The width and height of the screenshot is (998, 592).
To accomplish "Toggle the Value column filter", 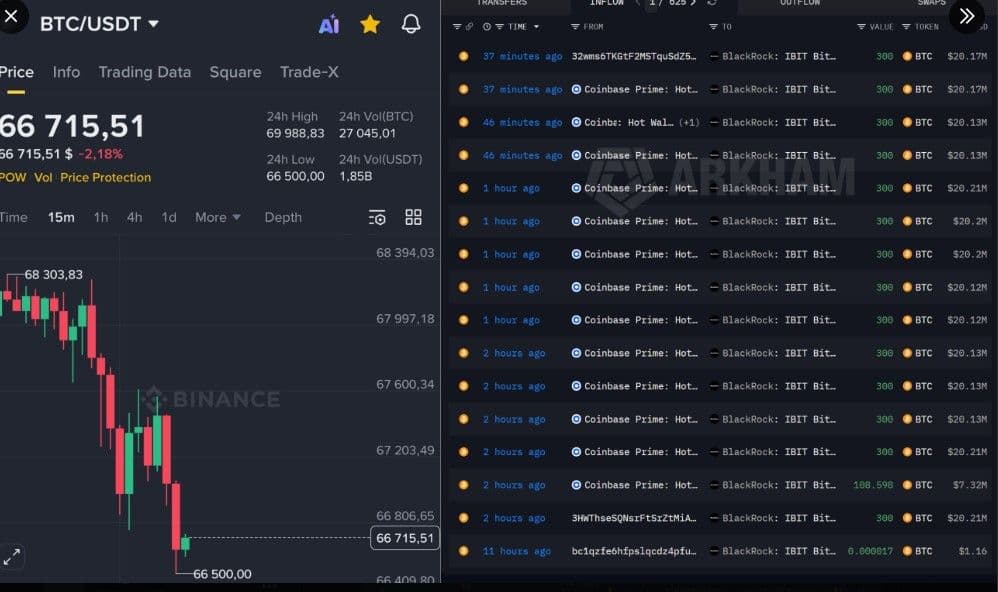I will (859, 27).
